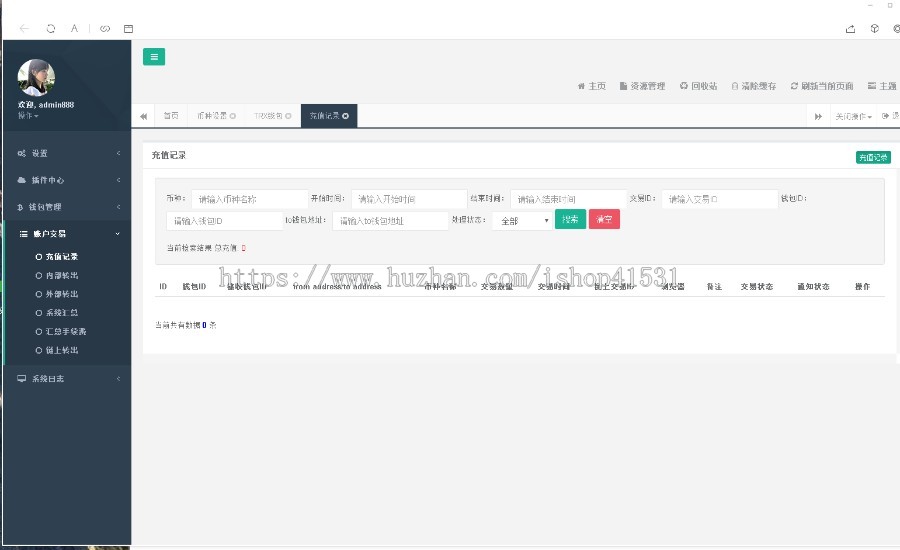This screenshot has width=900, height=550.
Task: Click 钱包ID column header in table
Action: (194, 286)
